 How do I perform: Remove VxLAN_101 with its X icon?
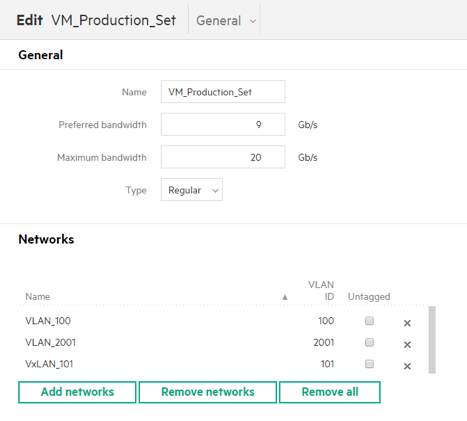click(x=407, y=366)
